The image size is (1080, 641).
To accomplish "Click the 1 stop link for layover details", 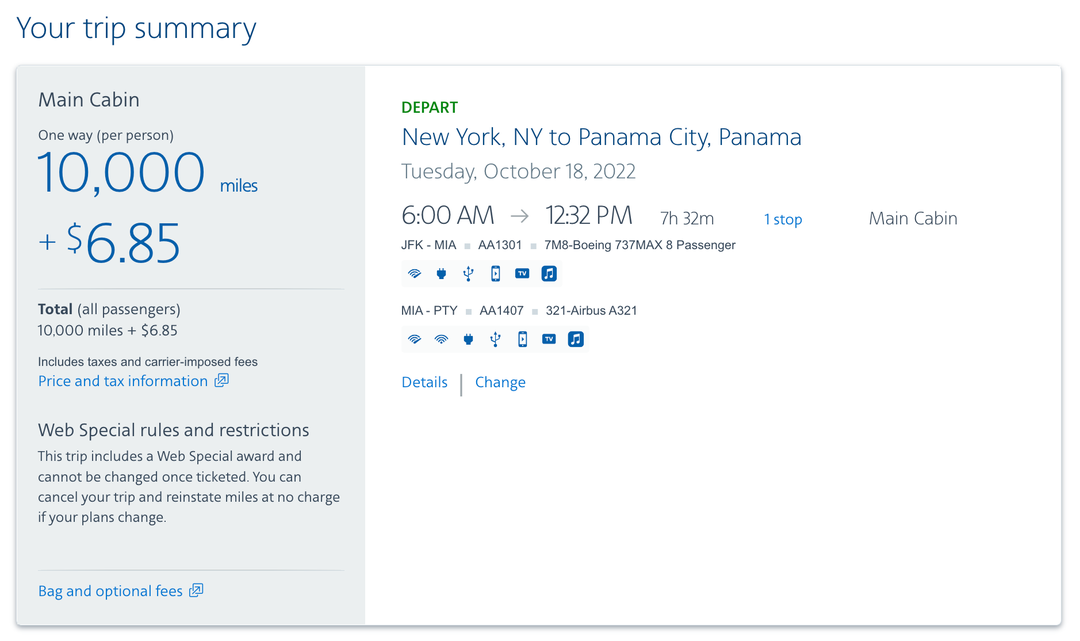I will (x=783, y=219).
